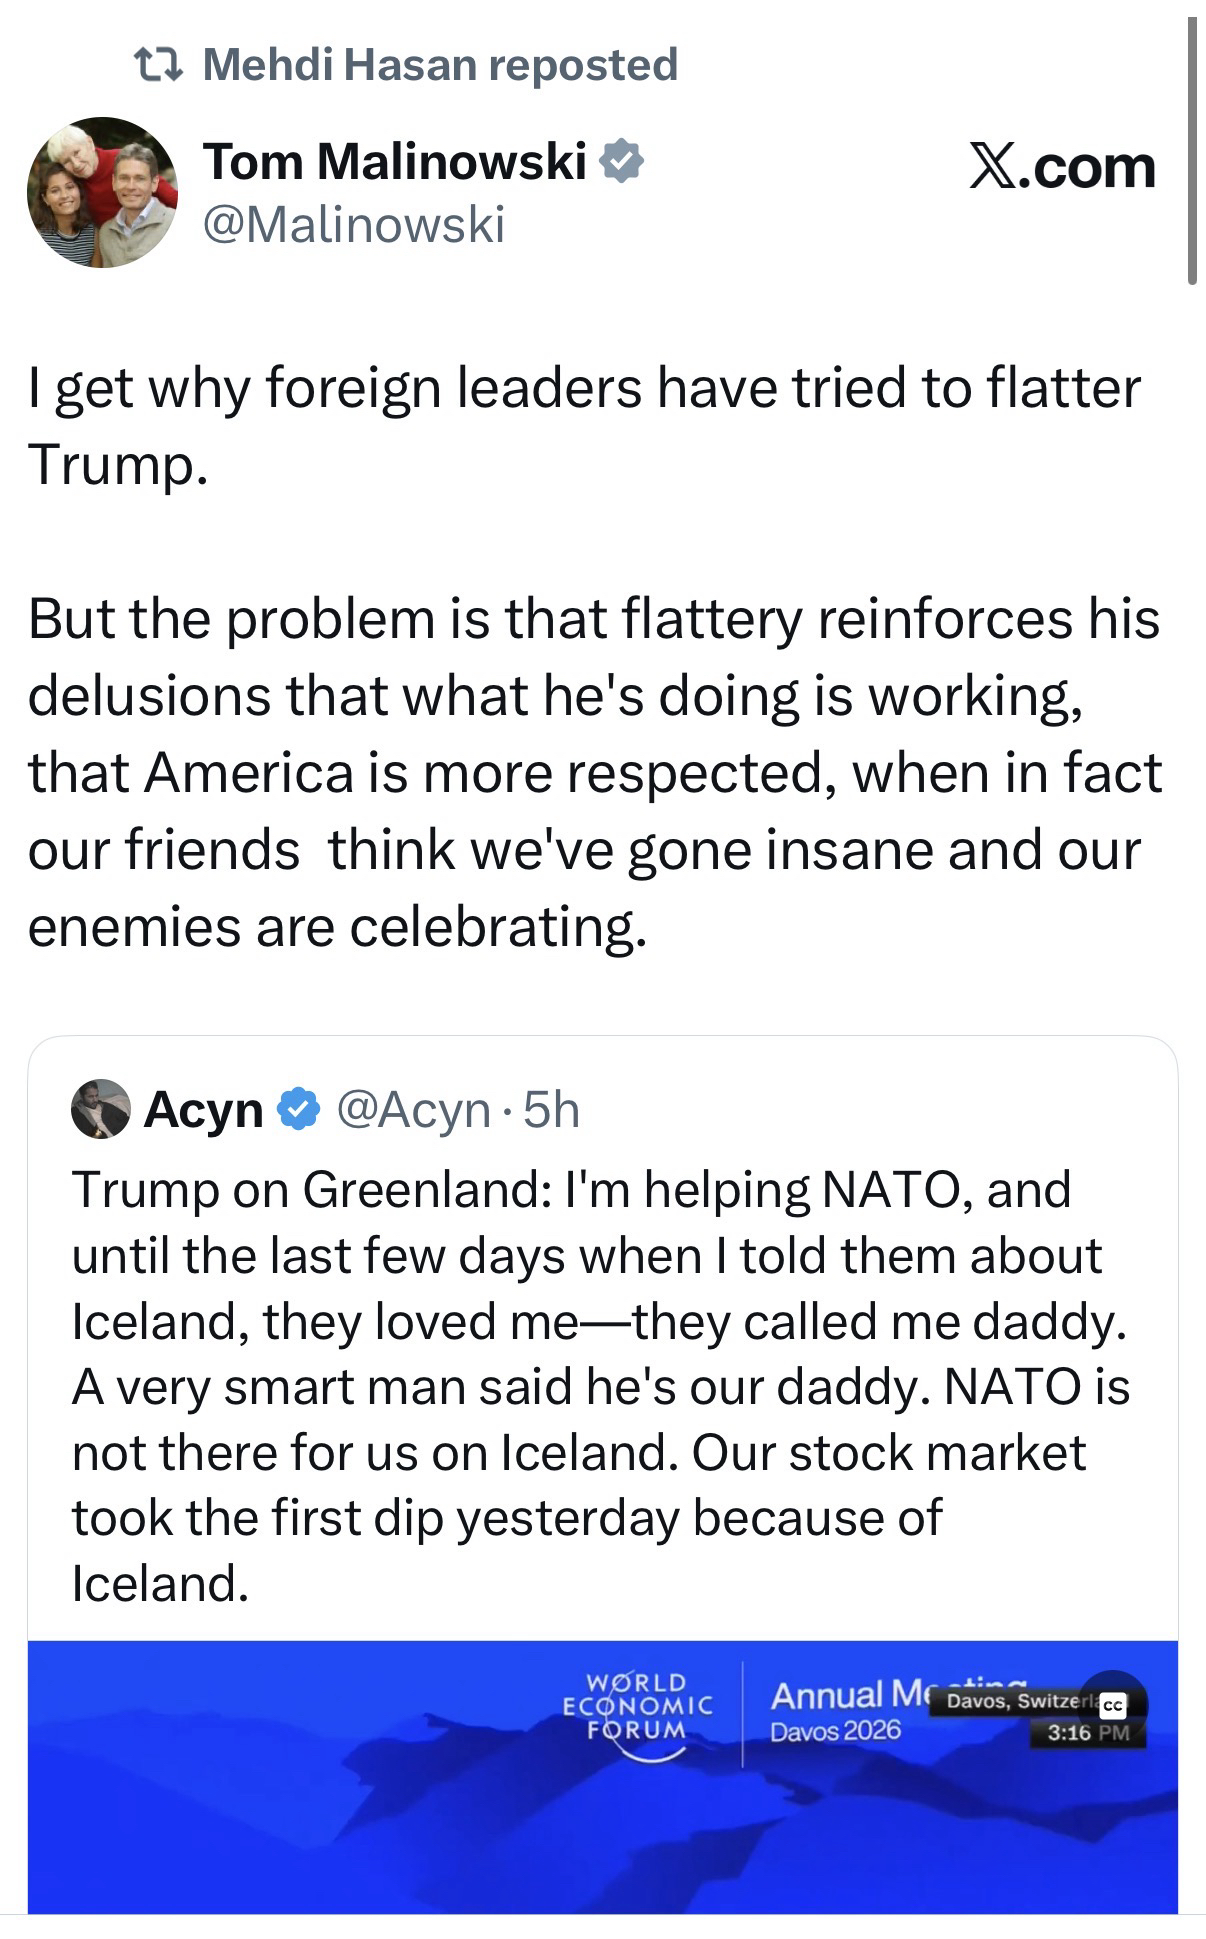The height and width of the screenshot is (1939, 1206).
Task: Open the @Malinowski handle
Action: tap(354, 224)
